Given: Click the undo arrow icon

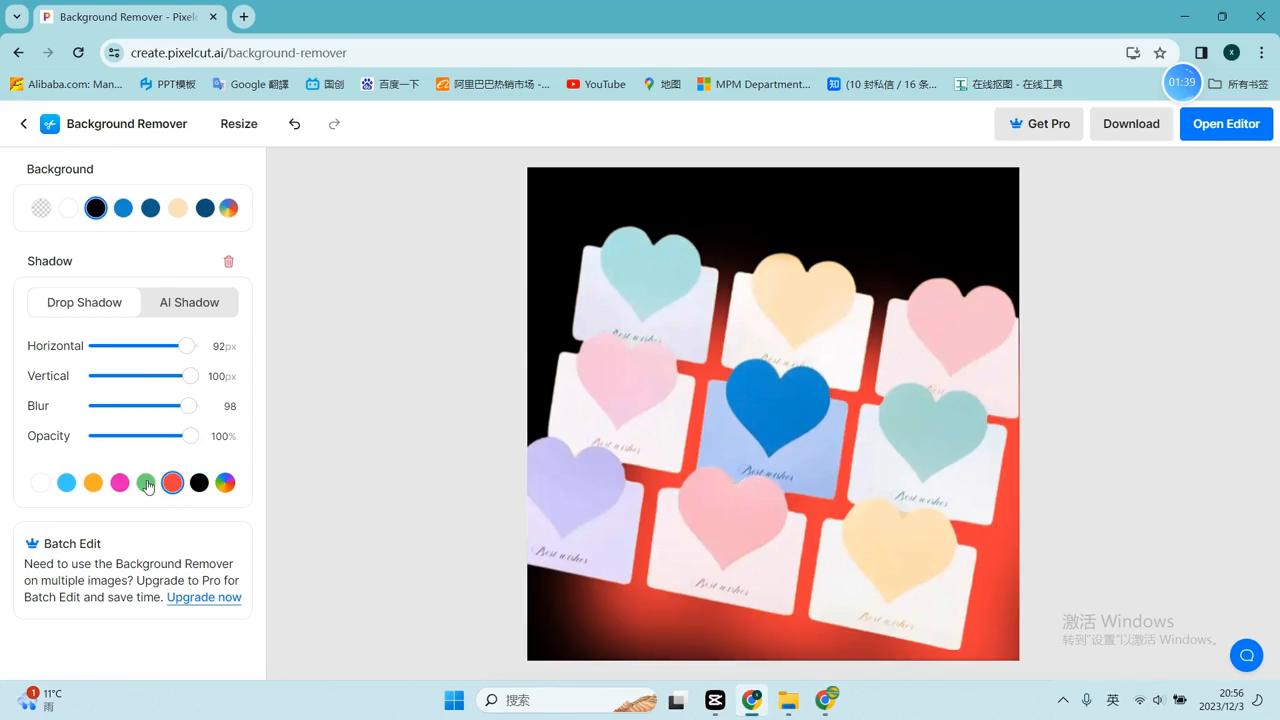Looking at the screenshot, I should pos(294,124).
